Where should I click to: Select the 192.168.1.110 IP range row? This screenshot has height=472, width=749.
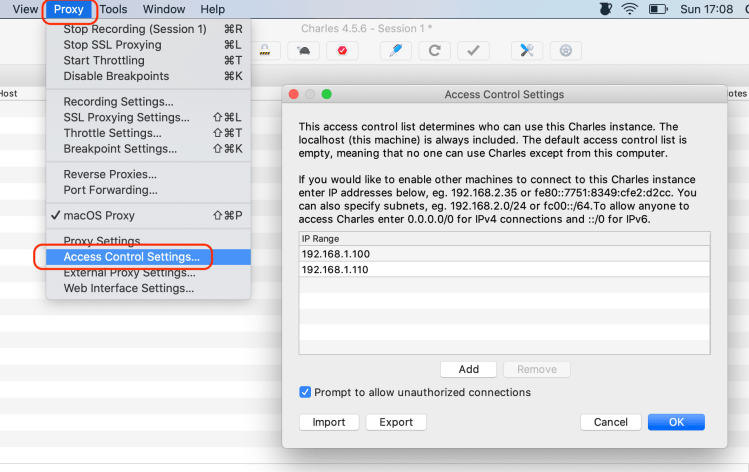point(504,270)
